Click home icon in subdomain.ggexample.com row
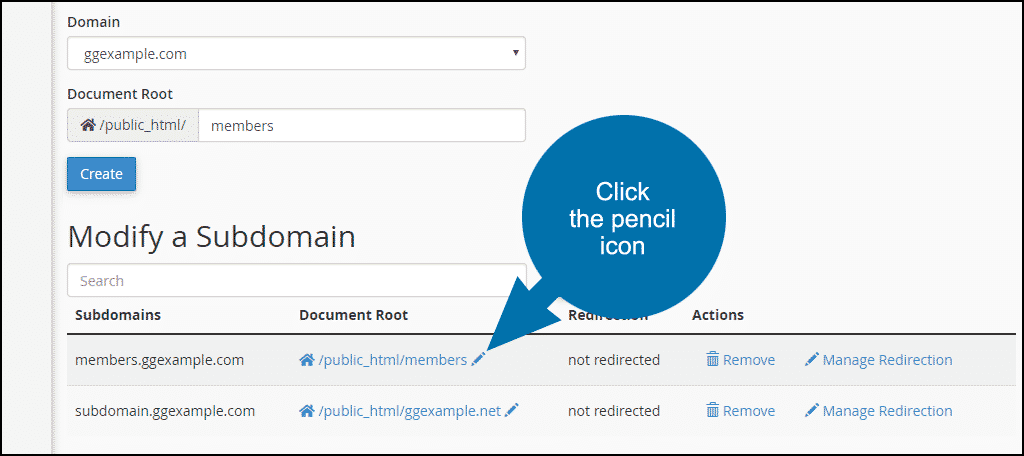 click(x=307, y=410)
